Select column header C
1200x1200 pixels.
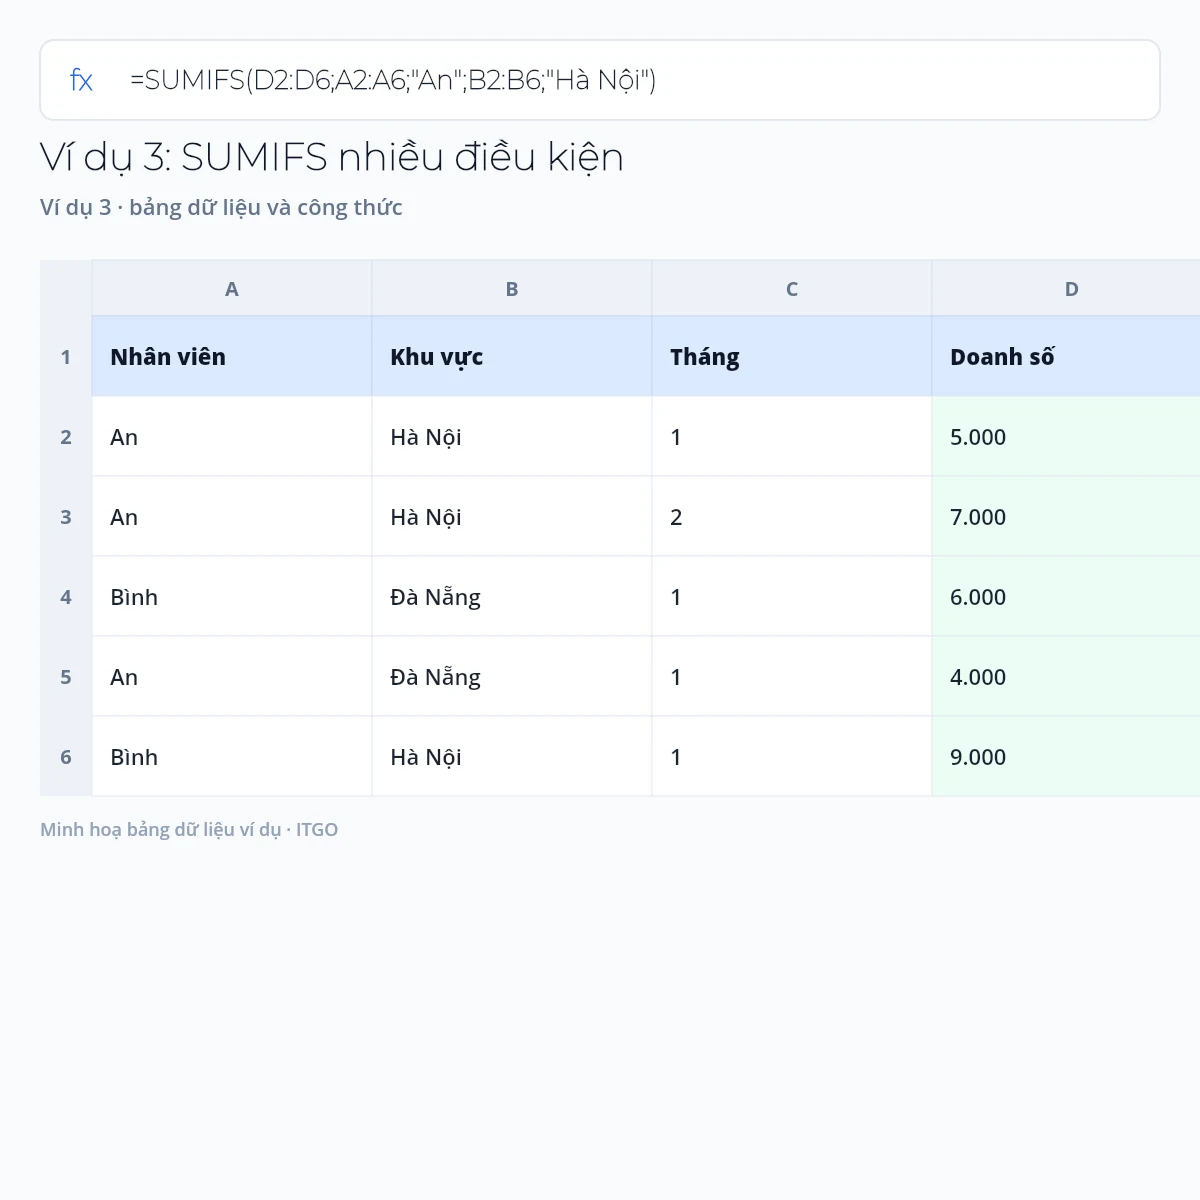792,289
